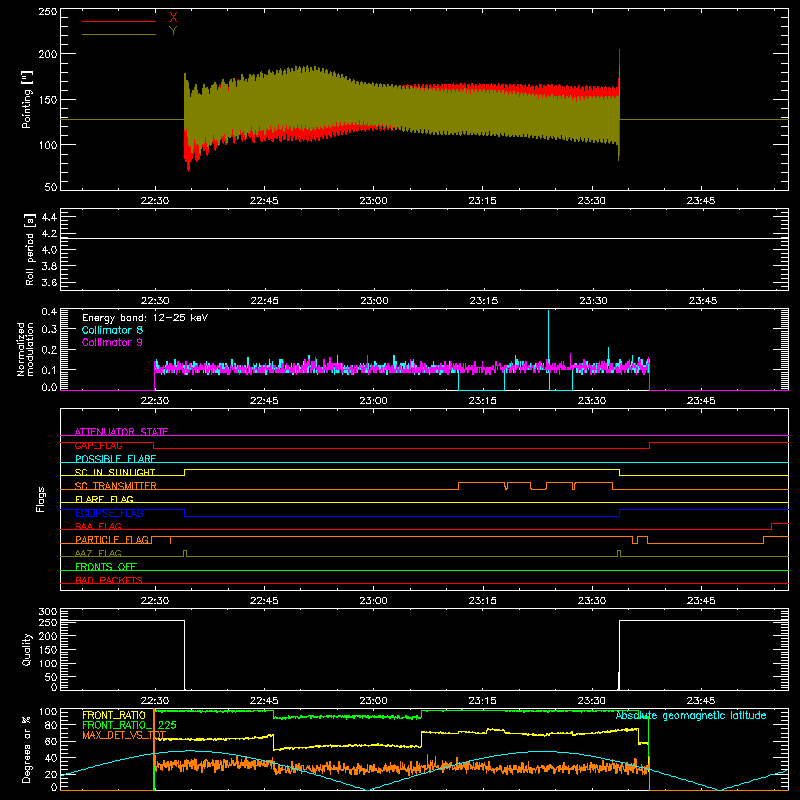Image resolution: width=800 pixels, height=800 pixels.
Task: Click the 300 value on Quality axis
Action: point(48,612)
